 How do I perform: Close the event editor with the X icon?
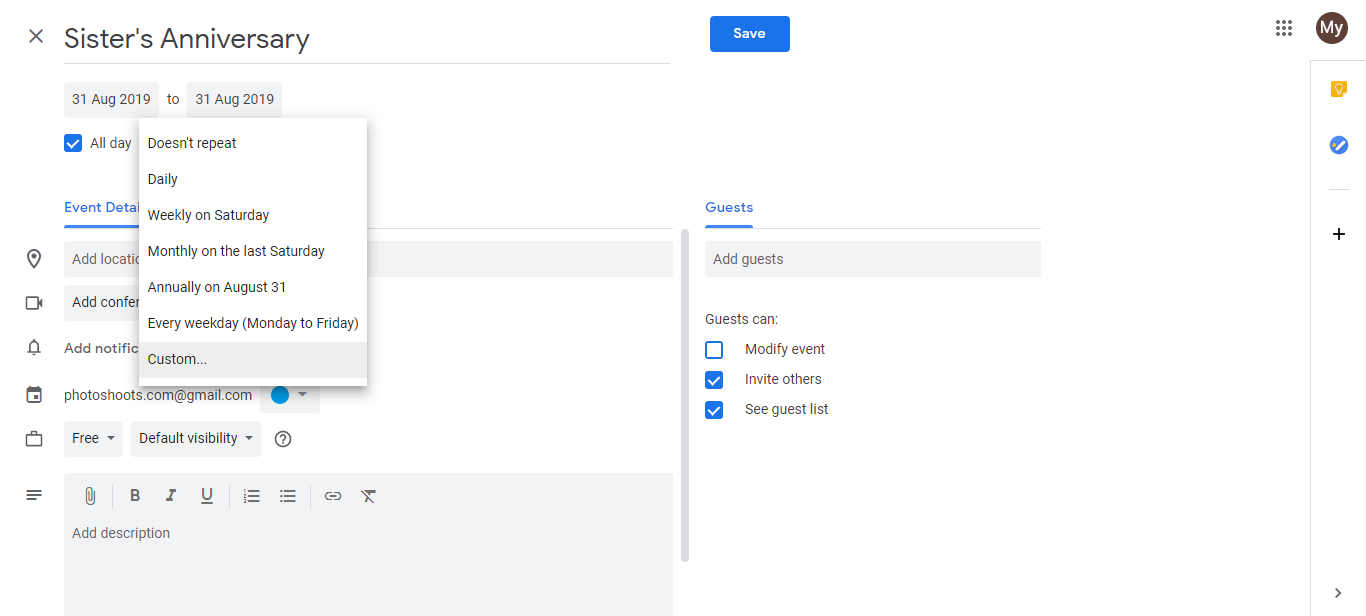(36, 37)
